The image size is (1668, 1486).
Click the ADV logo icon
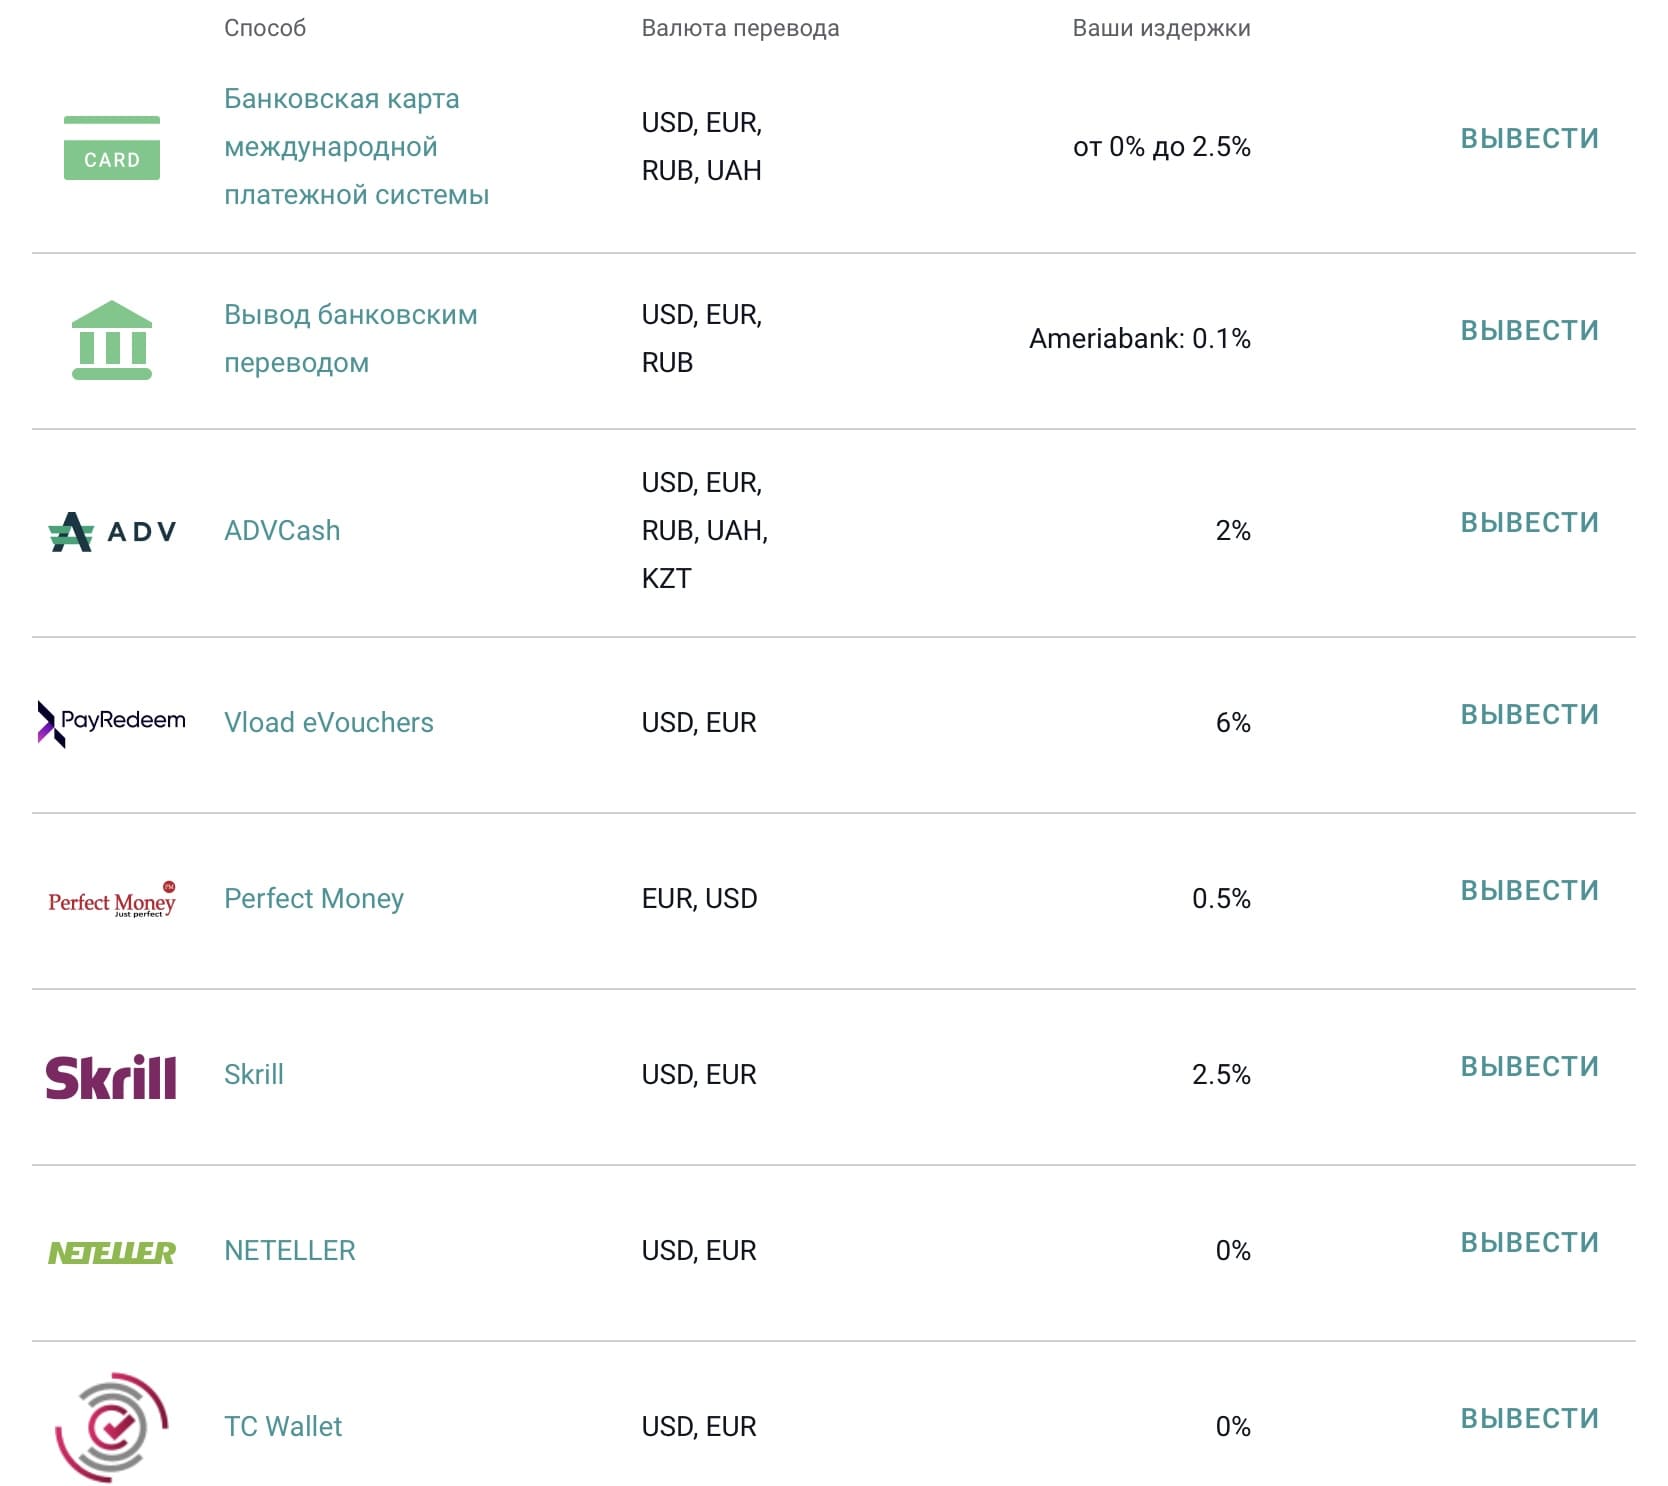(112, 531)
